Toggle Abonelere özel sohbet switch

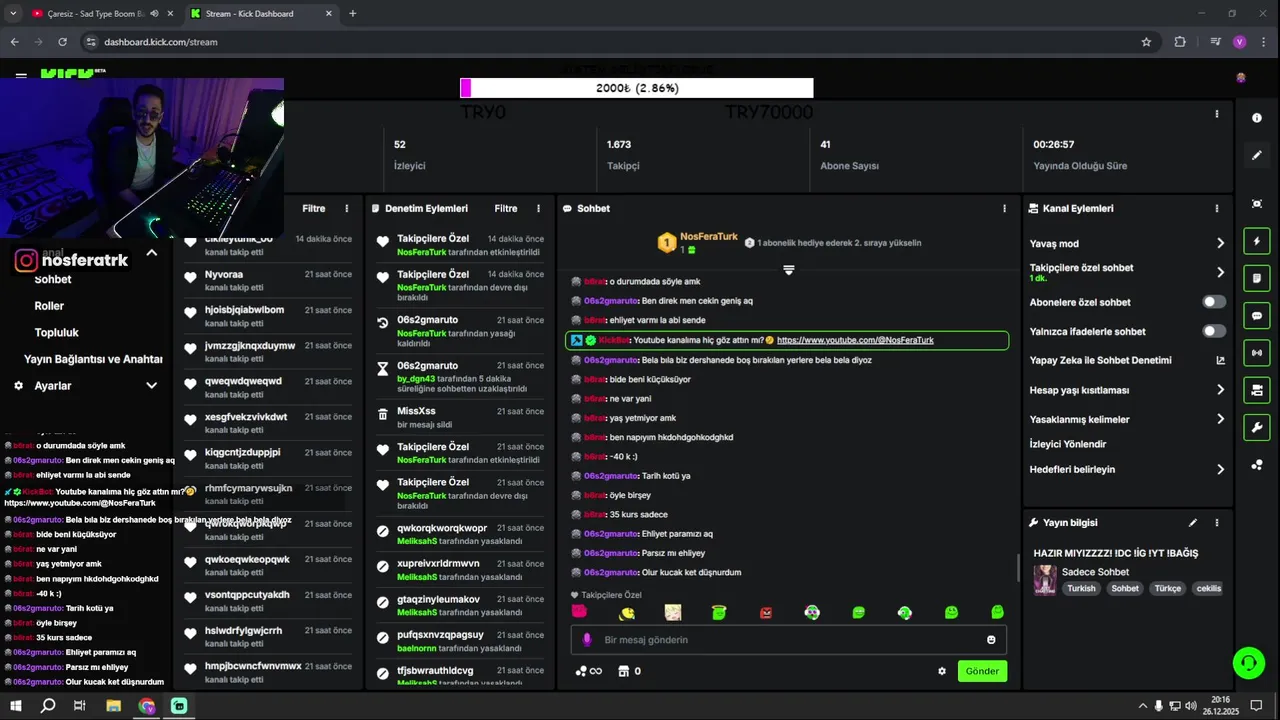(x=1214, y=302)
